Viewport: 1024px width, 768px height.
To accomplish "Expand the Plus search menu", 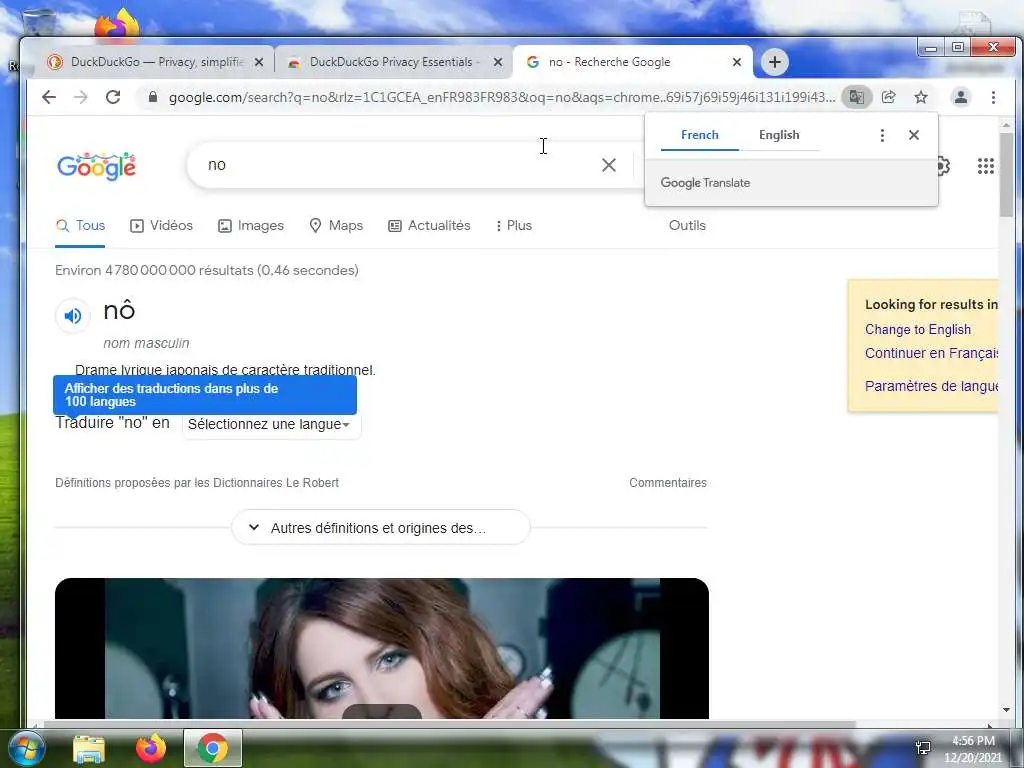I will [514, 226].
